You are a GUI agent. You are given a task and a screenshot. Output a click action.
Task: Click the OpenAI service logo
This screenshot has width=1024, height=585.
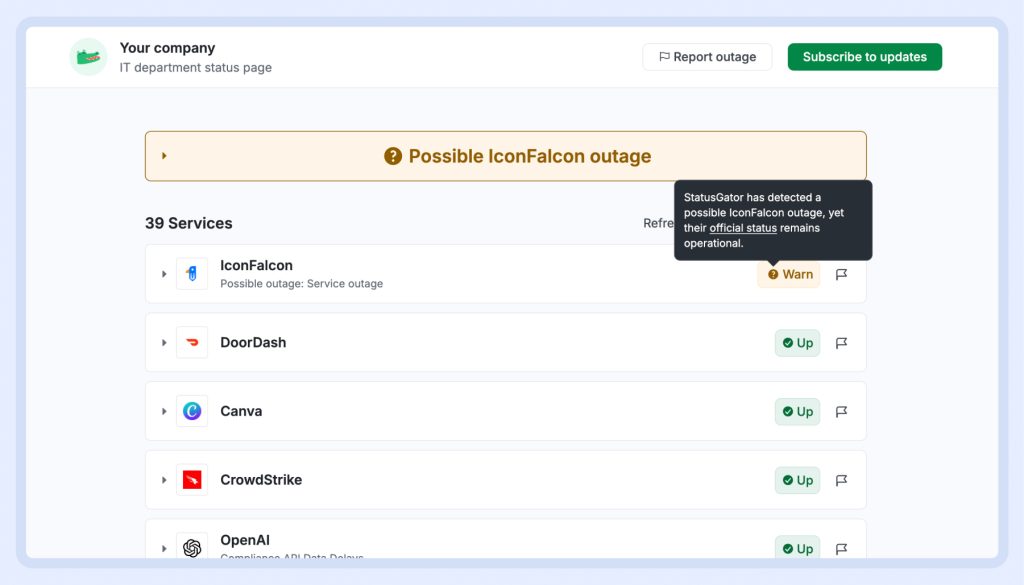[x=192, y=547]
